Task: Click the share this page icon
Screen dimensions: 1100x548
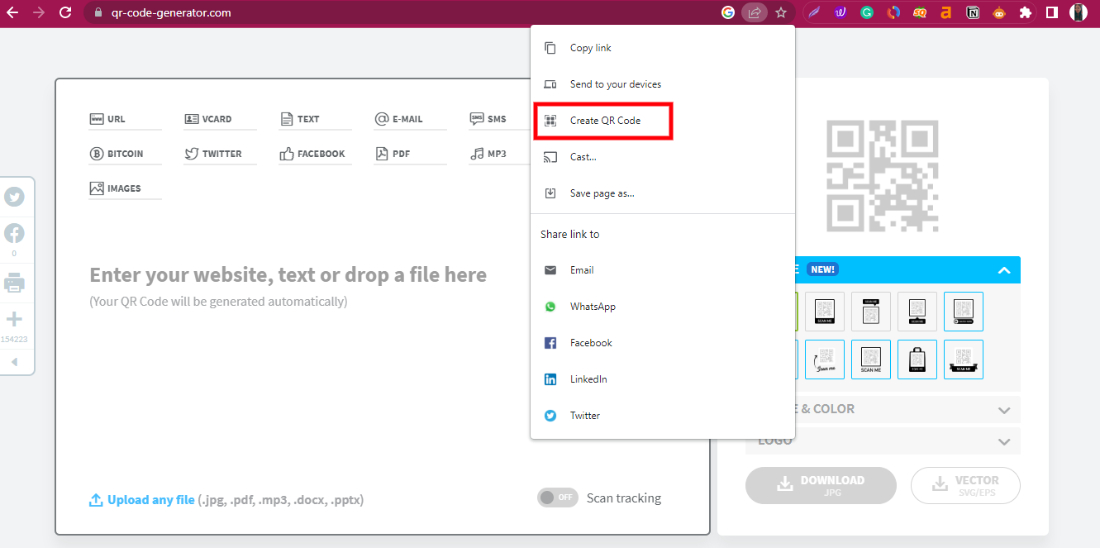Action: (x=755, y=13)
